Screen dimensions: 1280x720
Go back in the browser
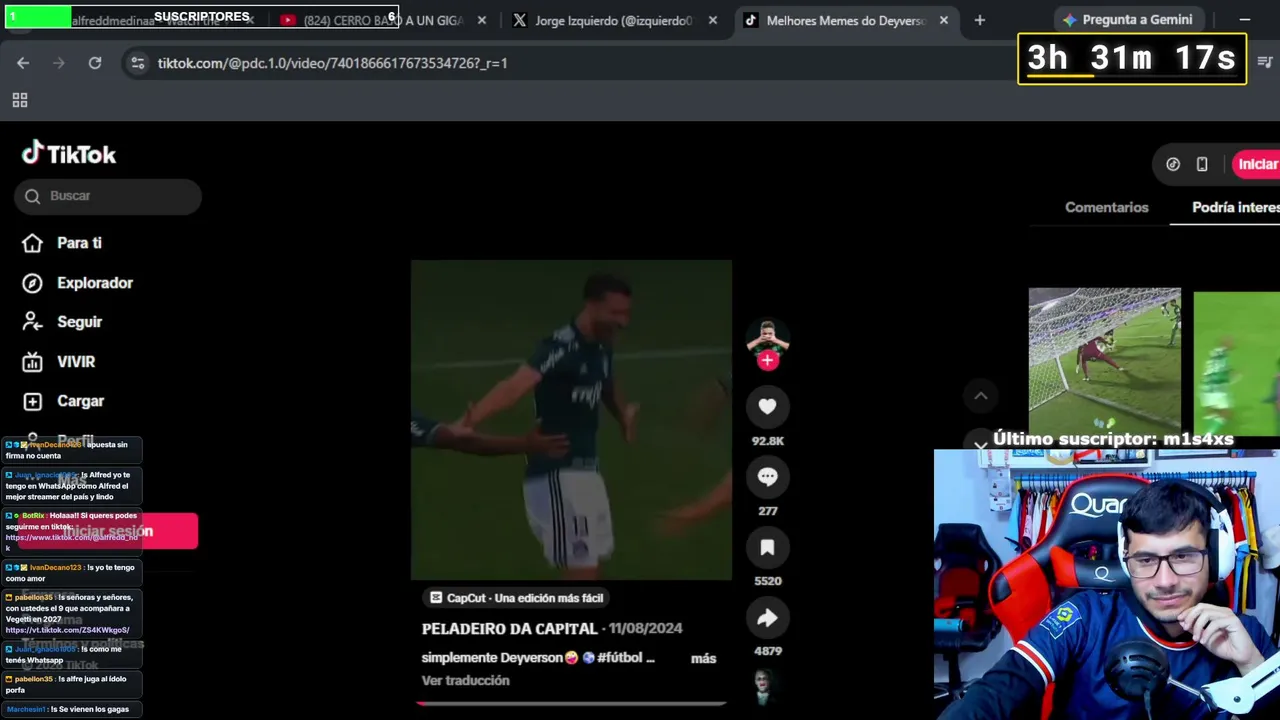pyautogui.click(x=23, y=63)
